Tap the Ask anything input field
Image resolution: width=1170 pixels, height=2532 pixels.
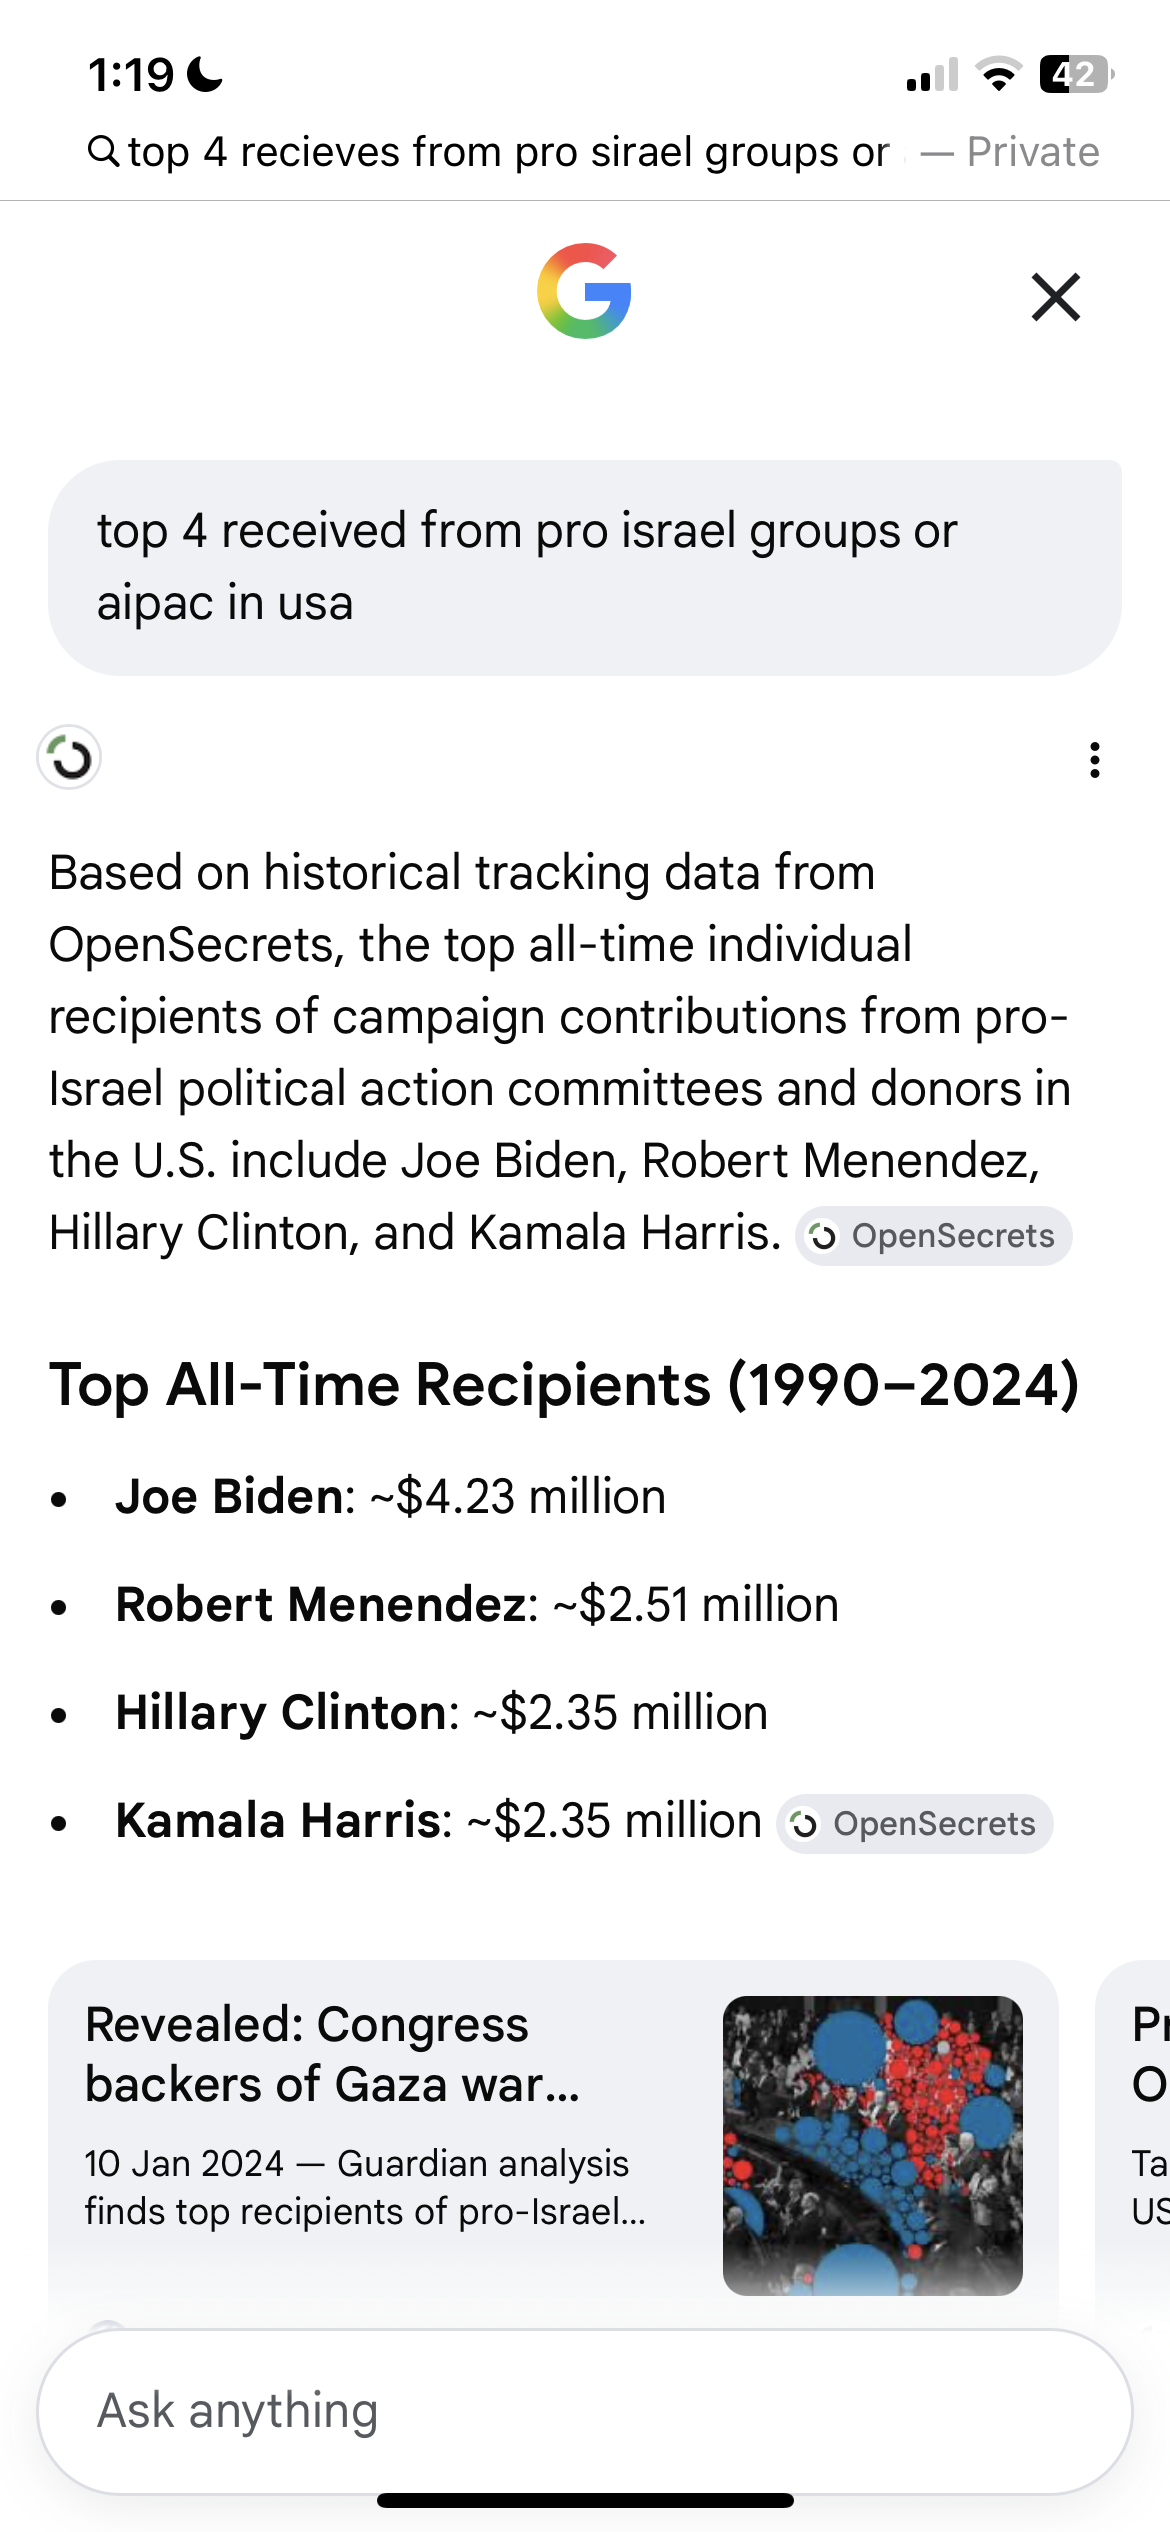585,2411
